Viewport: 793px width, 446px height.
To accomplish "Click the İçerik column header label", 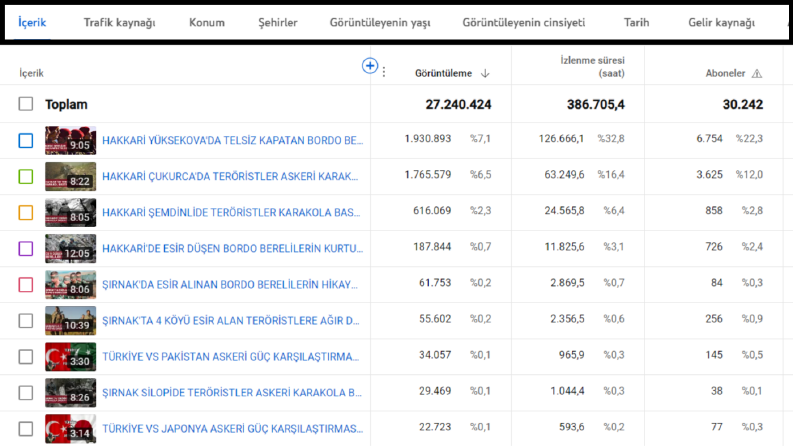I will click(31, 73).
